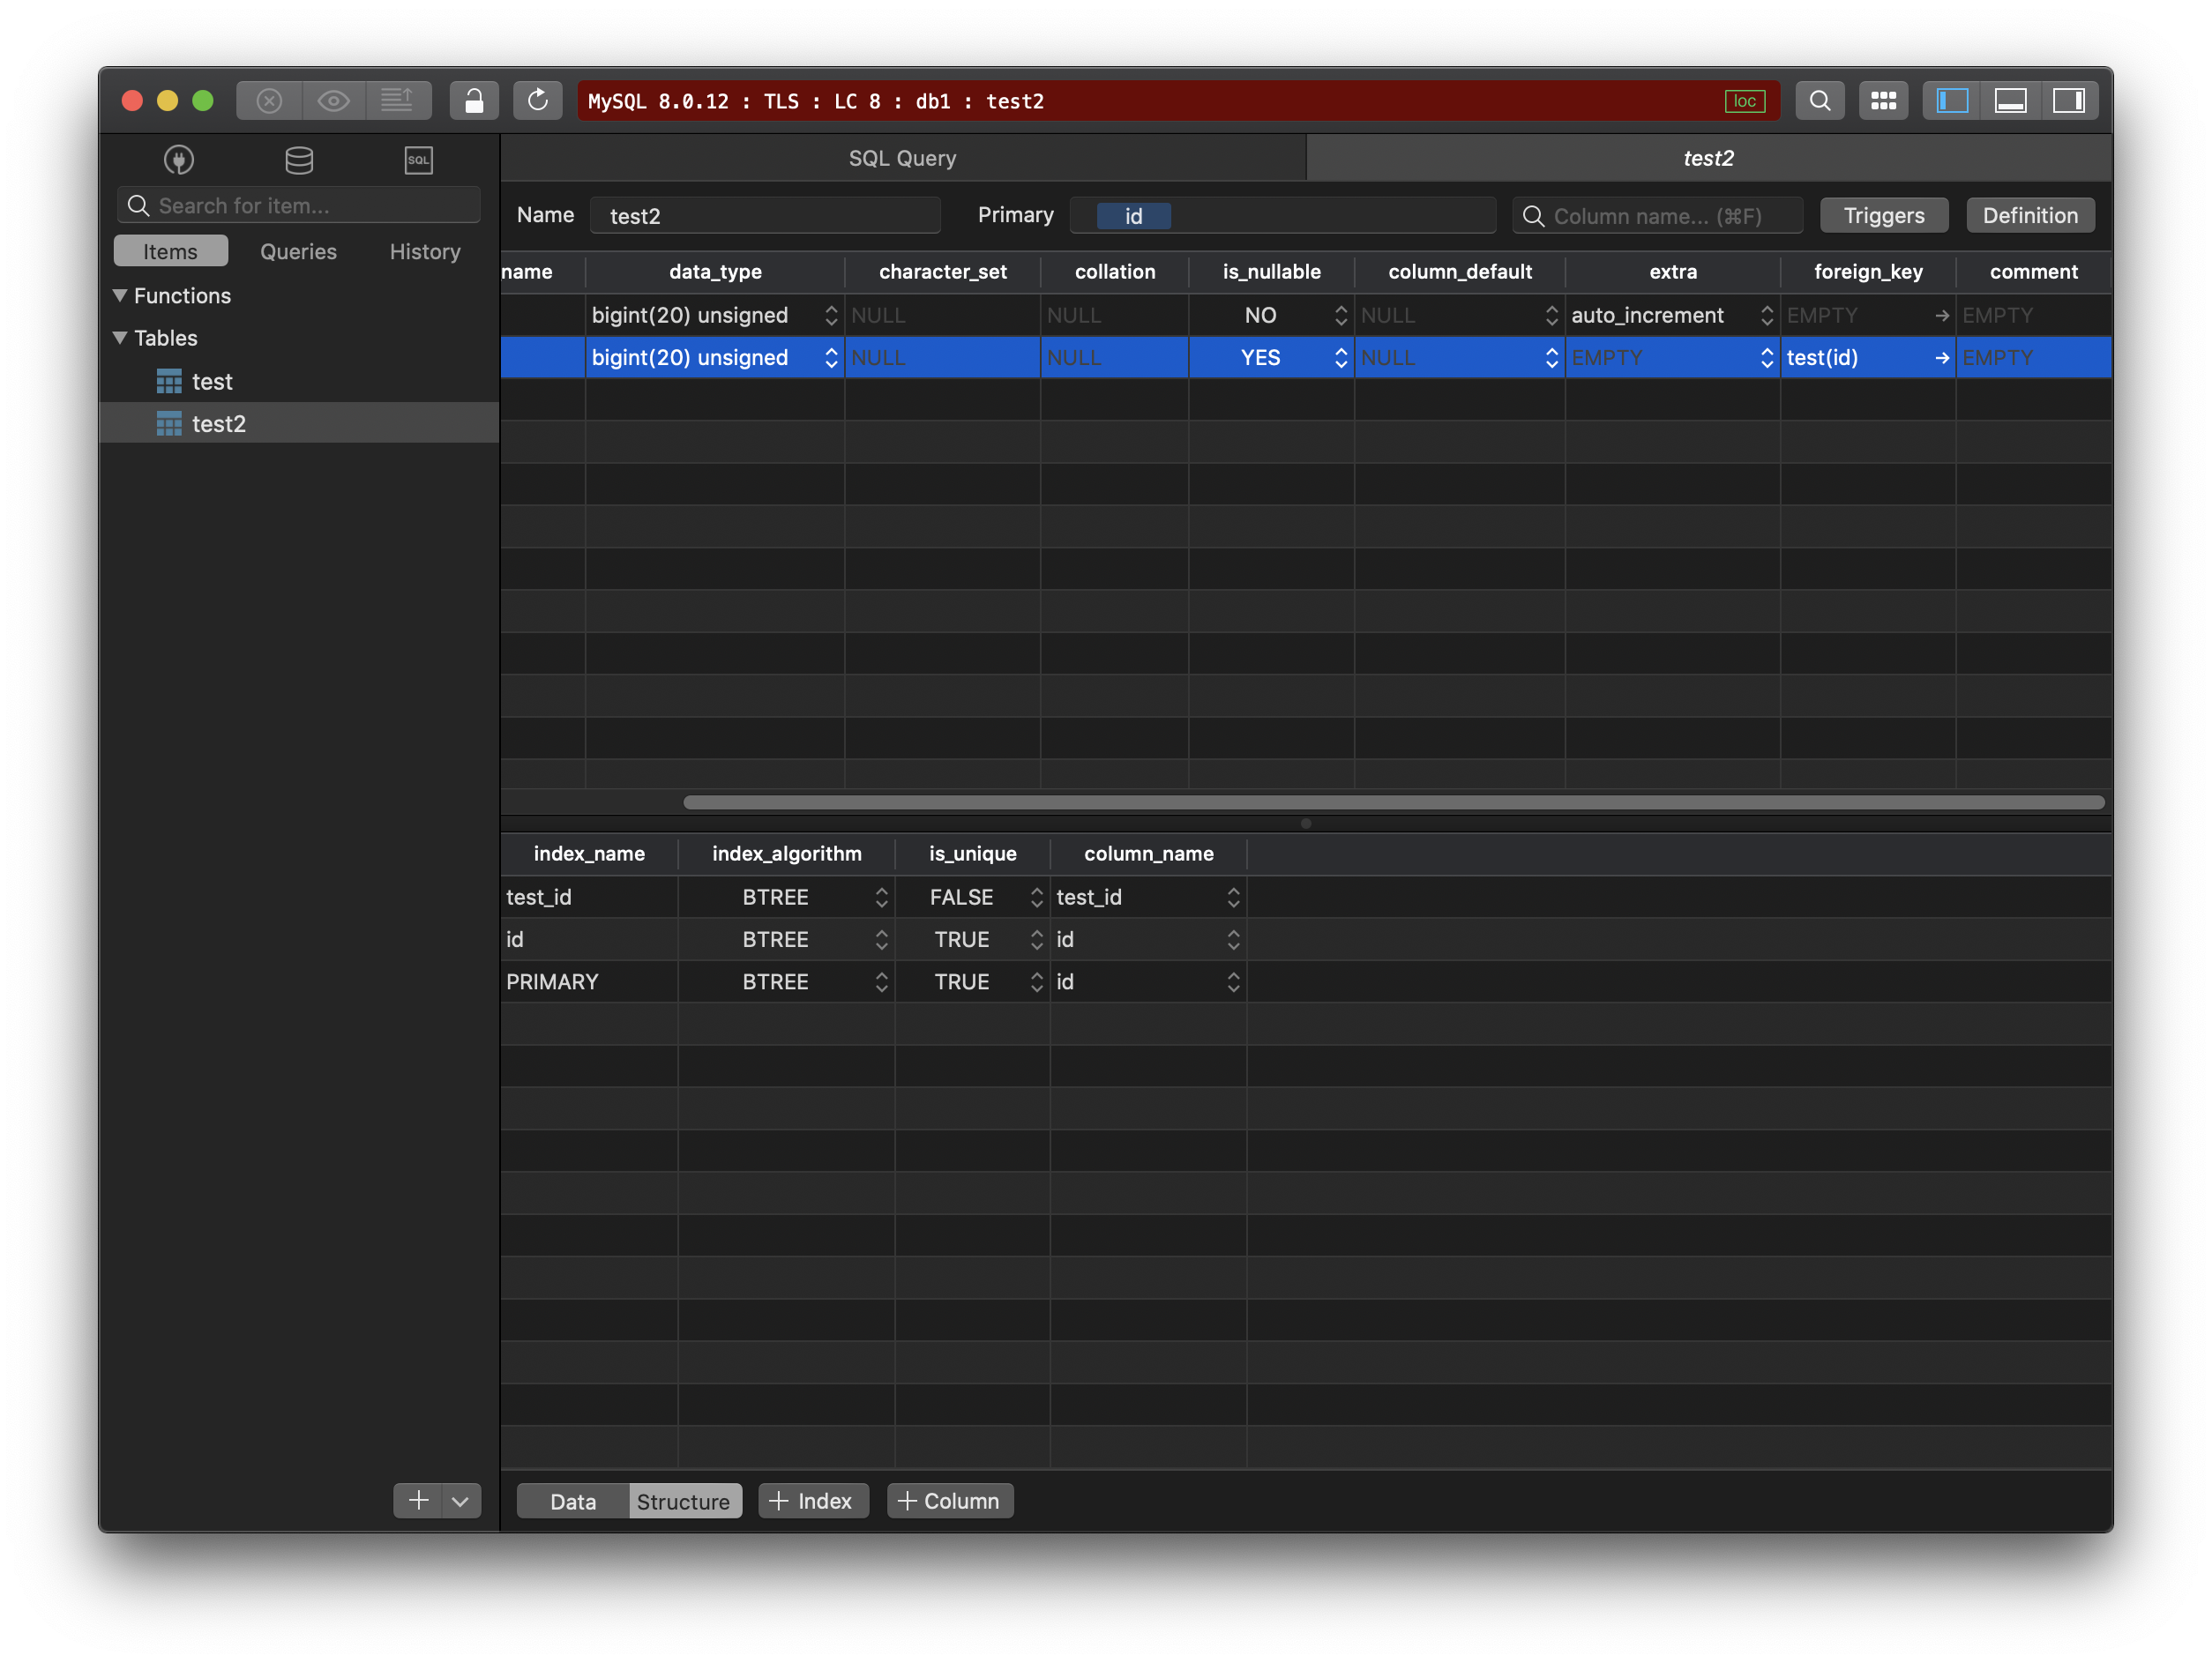Switch to the SQL Query tab
Screen dimensions: 2212x1663
tap(902, 158)
